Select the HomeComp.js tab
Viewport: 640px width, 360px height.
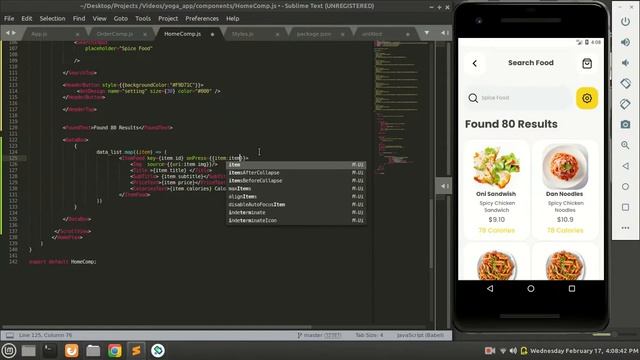tap(182, 34)
